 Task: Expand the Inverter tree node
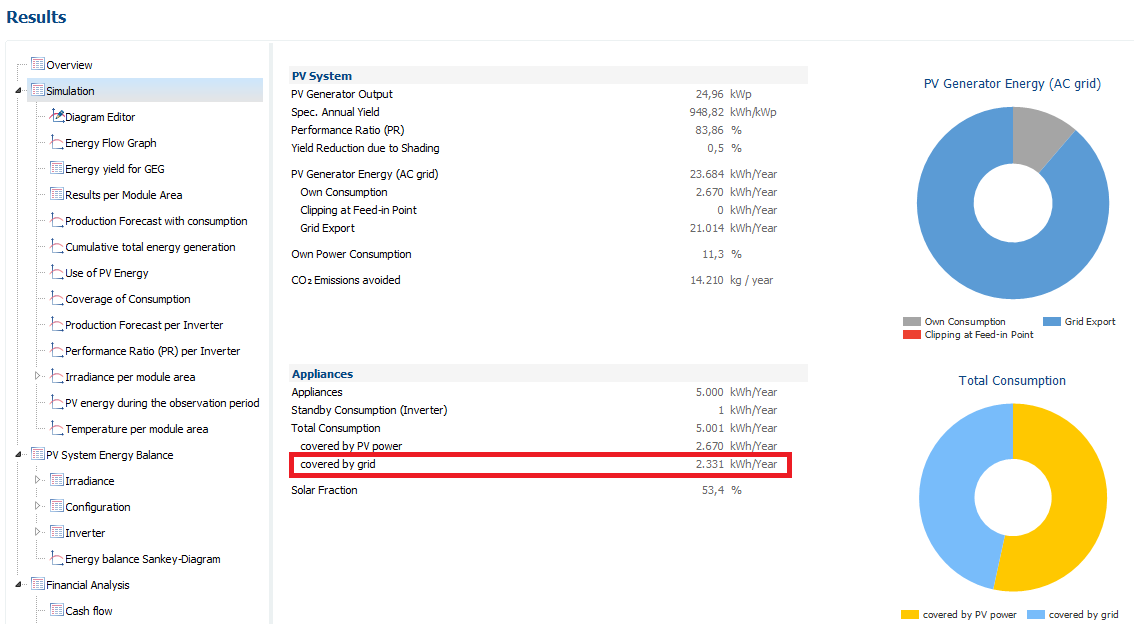[38, 533]
